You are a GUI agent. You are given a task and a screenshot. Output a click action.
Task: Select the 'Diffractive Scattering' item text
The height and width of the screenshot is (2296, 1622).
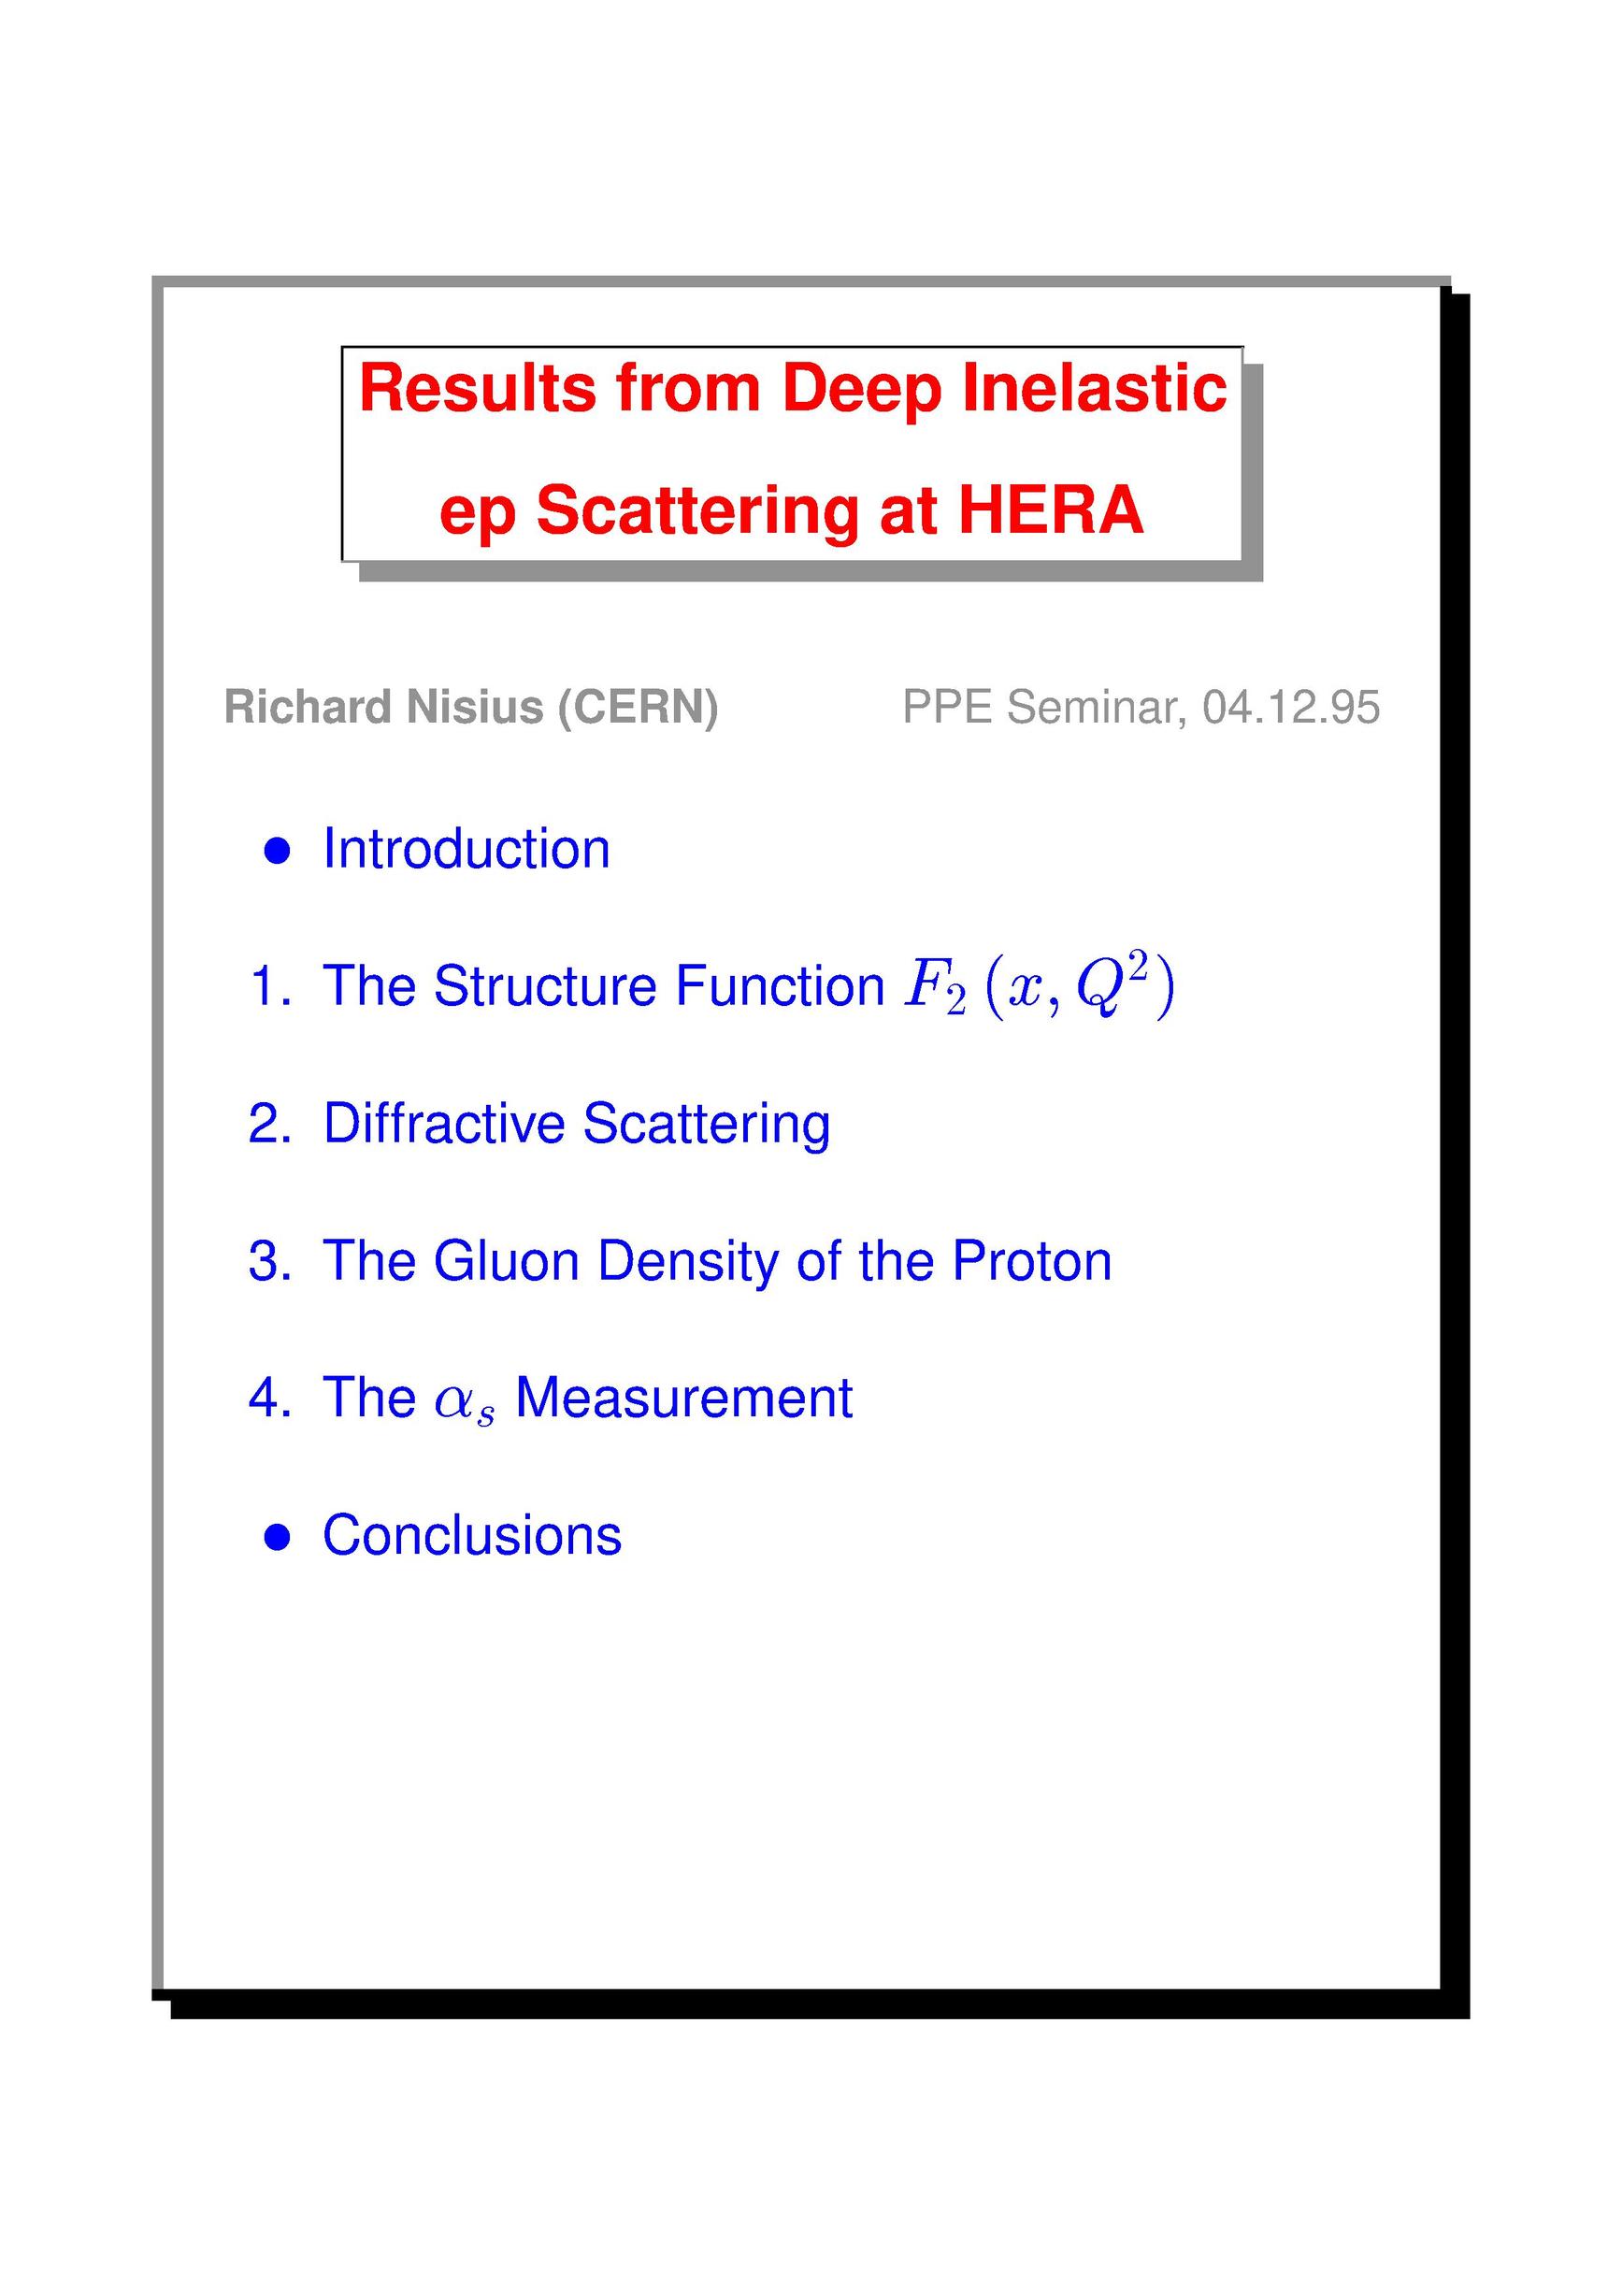point(577,1124)
